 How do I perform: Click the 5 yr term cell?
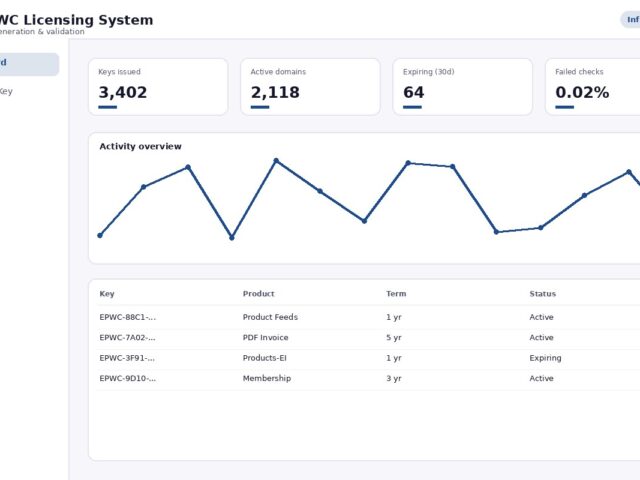tap(394, 338)
